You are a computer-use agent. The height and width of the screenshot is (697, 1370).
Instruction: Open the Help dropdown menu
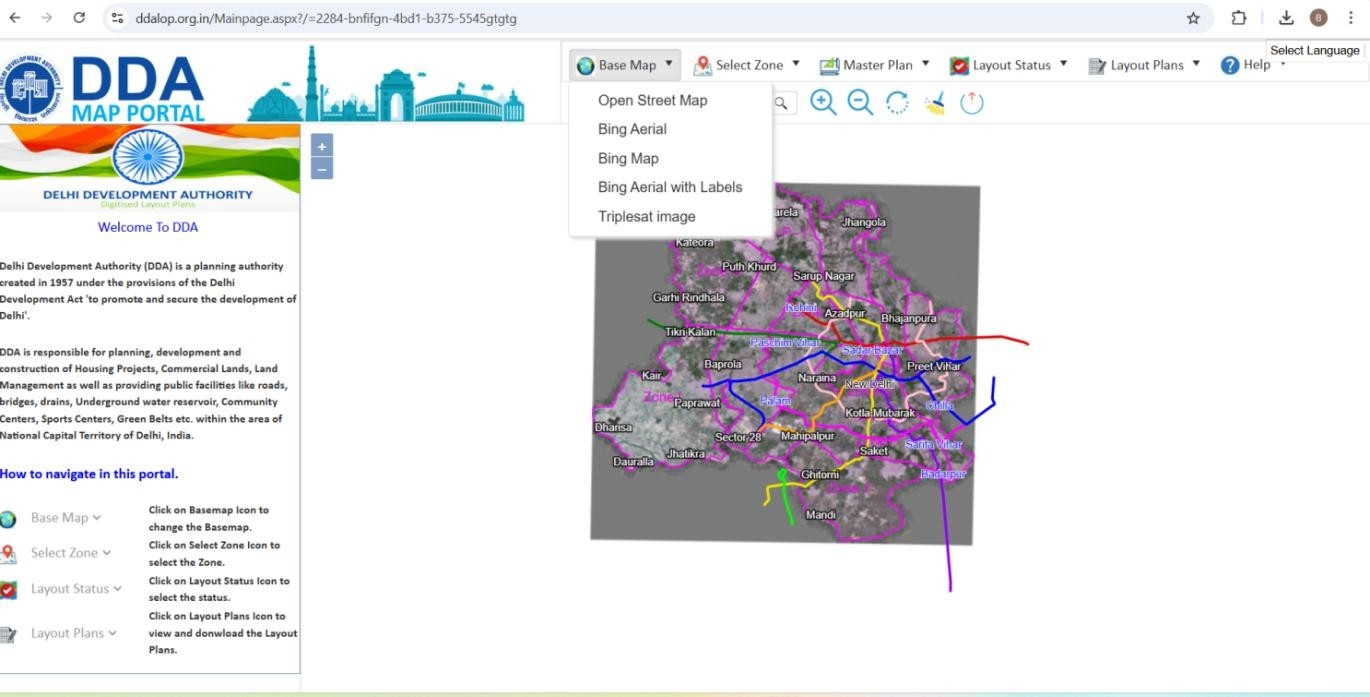click(1254, 65)
